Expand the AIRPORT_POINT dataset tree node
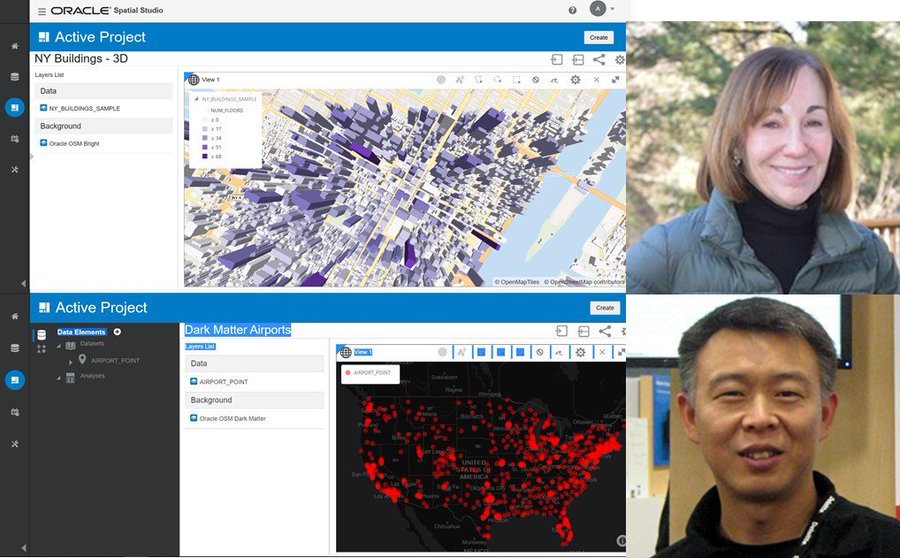 point(71,362)
